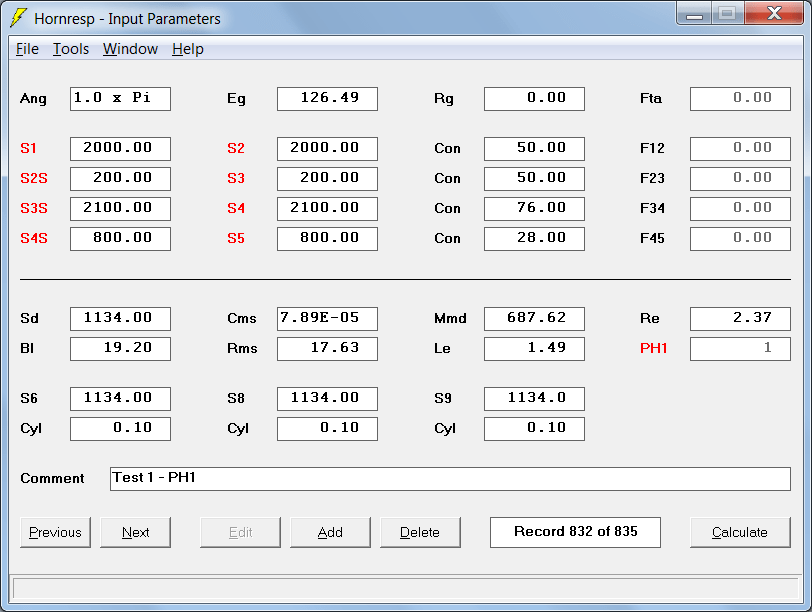Go to the Previous record
The height and width of the screenshot is (612, 812).
pyautogui.click(x=55, y=532)
